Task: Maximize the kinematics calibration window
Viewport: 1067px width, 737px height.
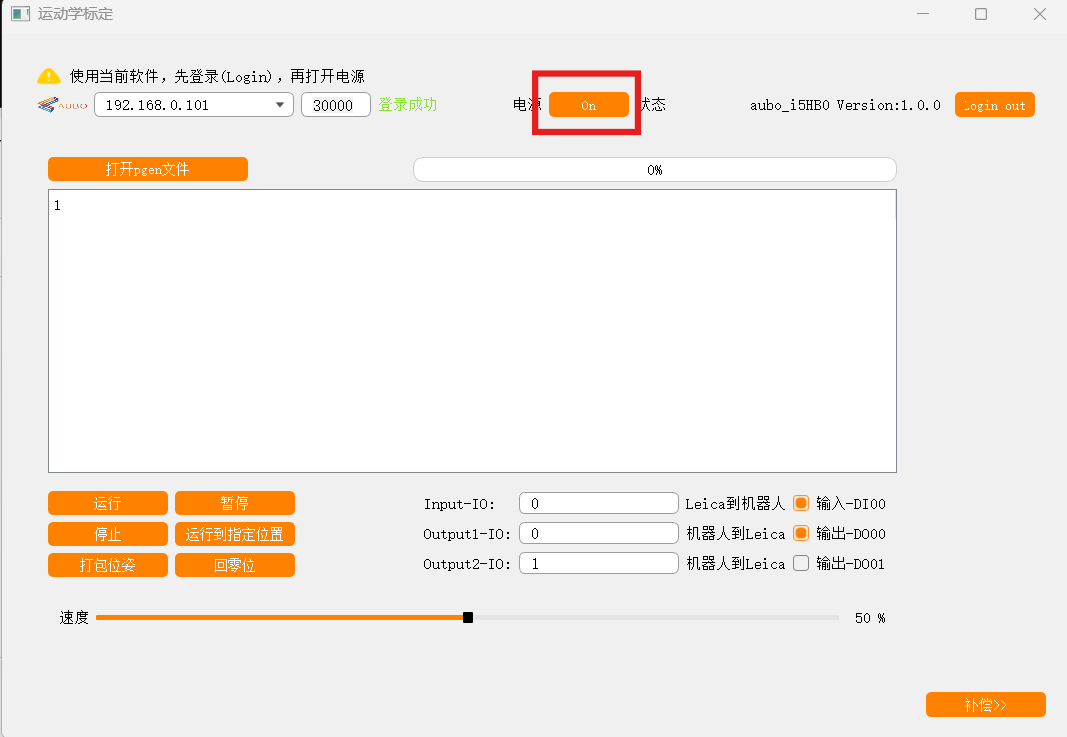Action: pos(981,14)
